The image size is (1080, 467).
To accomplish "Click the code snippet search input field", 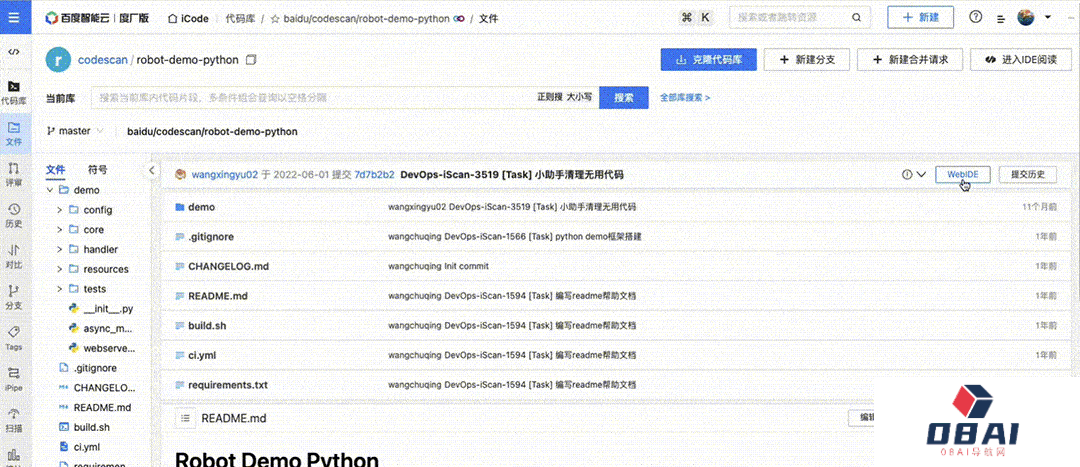I will pyautogui.click(x=310, y=98).
